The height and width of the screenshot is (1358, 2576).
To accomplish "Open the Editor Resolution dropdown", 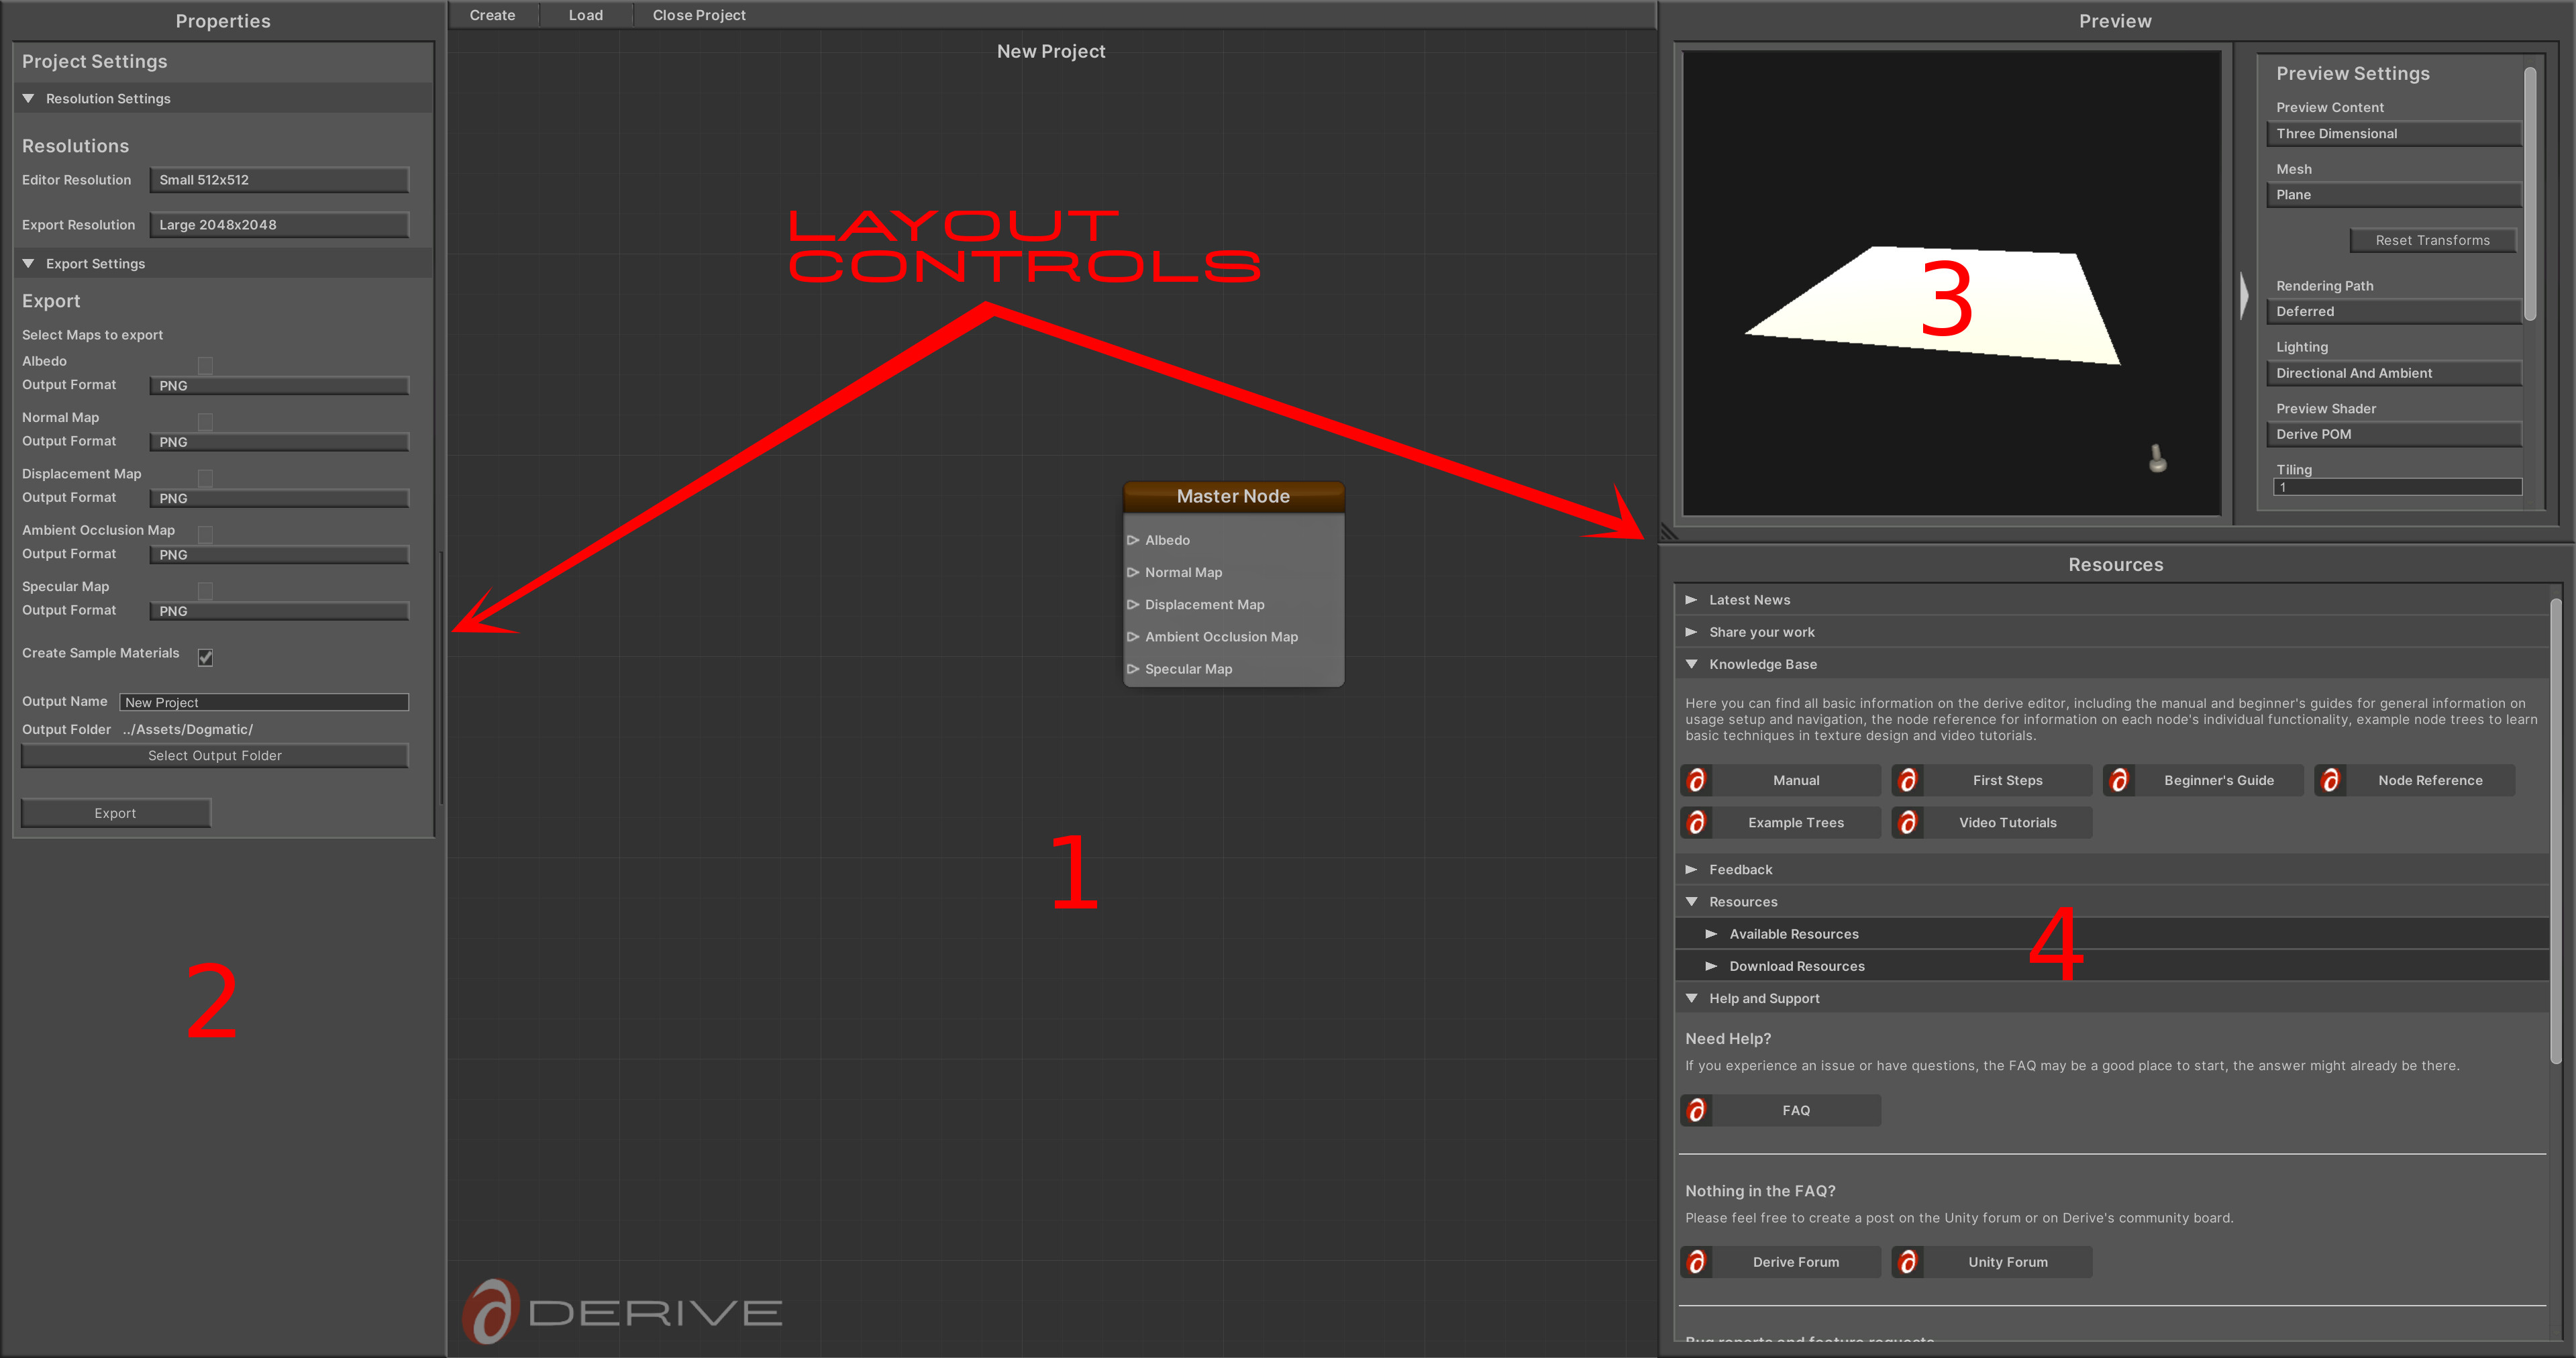I will (279, 180).
